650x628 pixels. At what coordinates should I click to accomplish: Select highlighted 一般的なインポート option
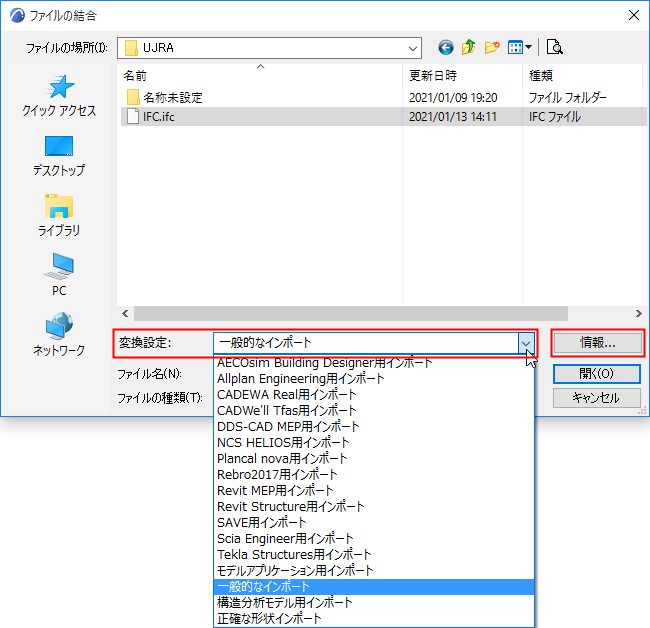point(374,587)
